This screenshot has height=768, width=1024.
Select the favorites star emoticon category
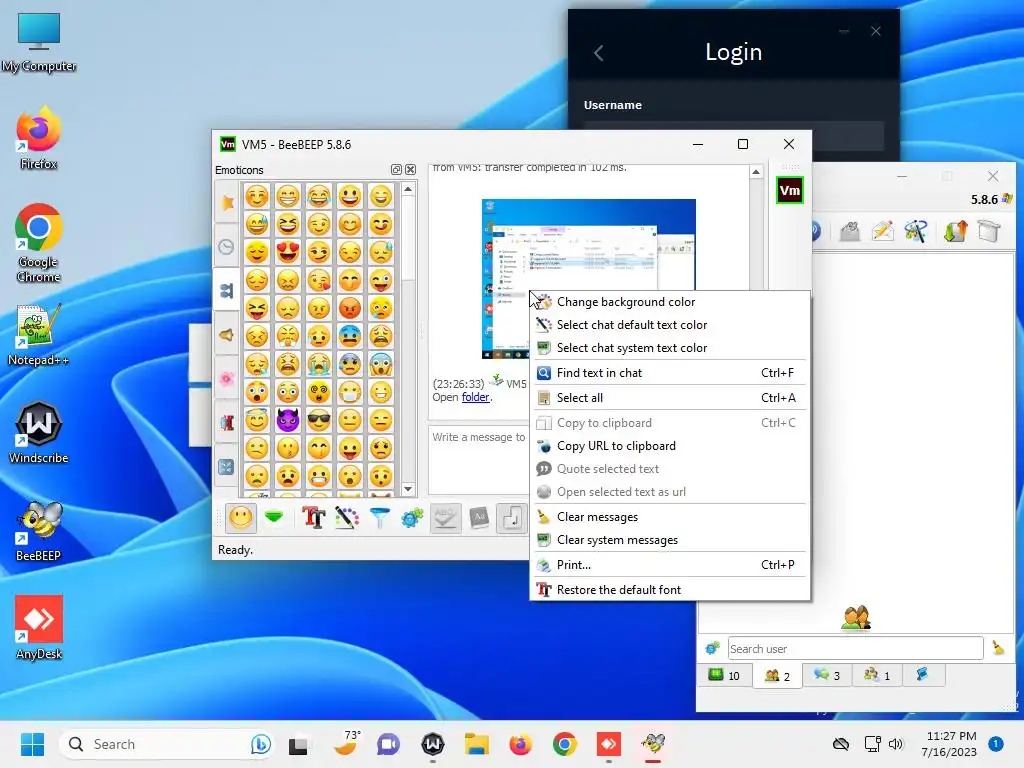click(227, 202)
